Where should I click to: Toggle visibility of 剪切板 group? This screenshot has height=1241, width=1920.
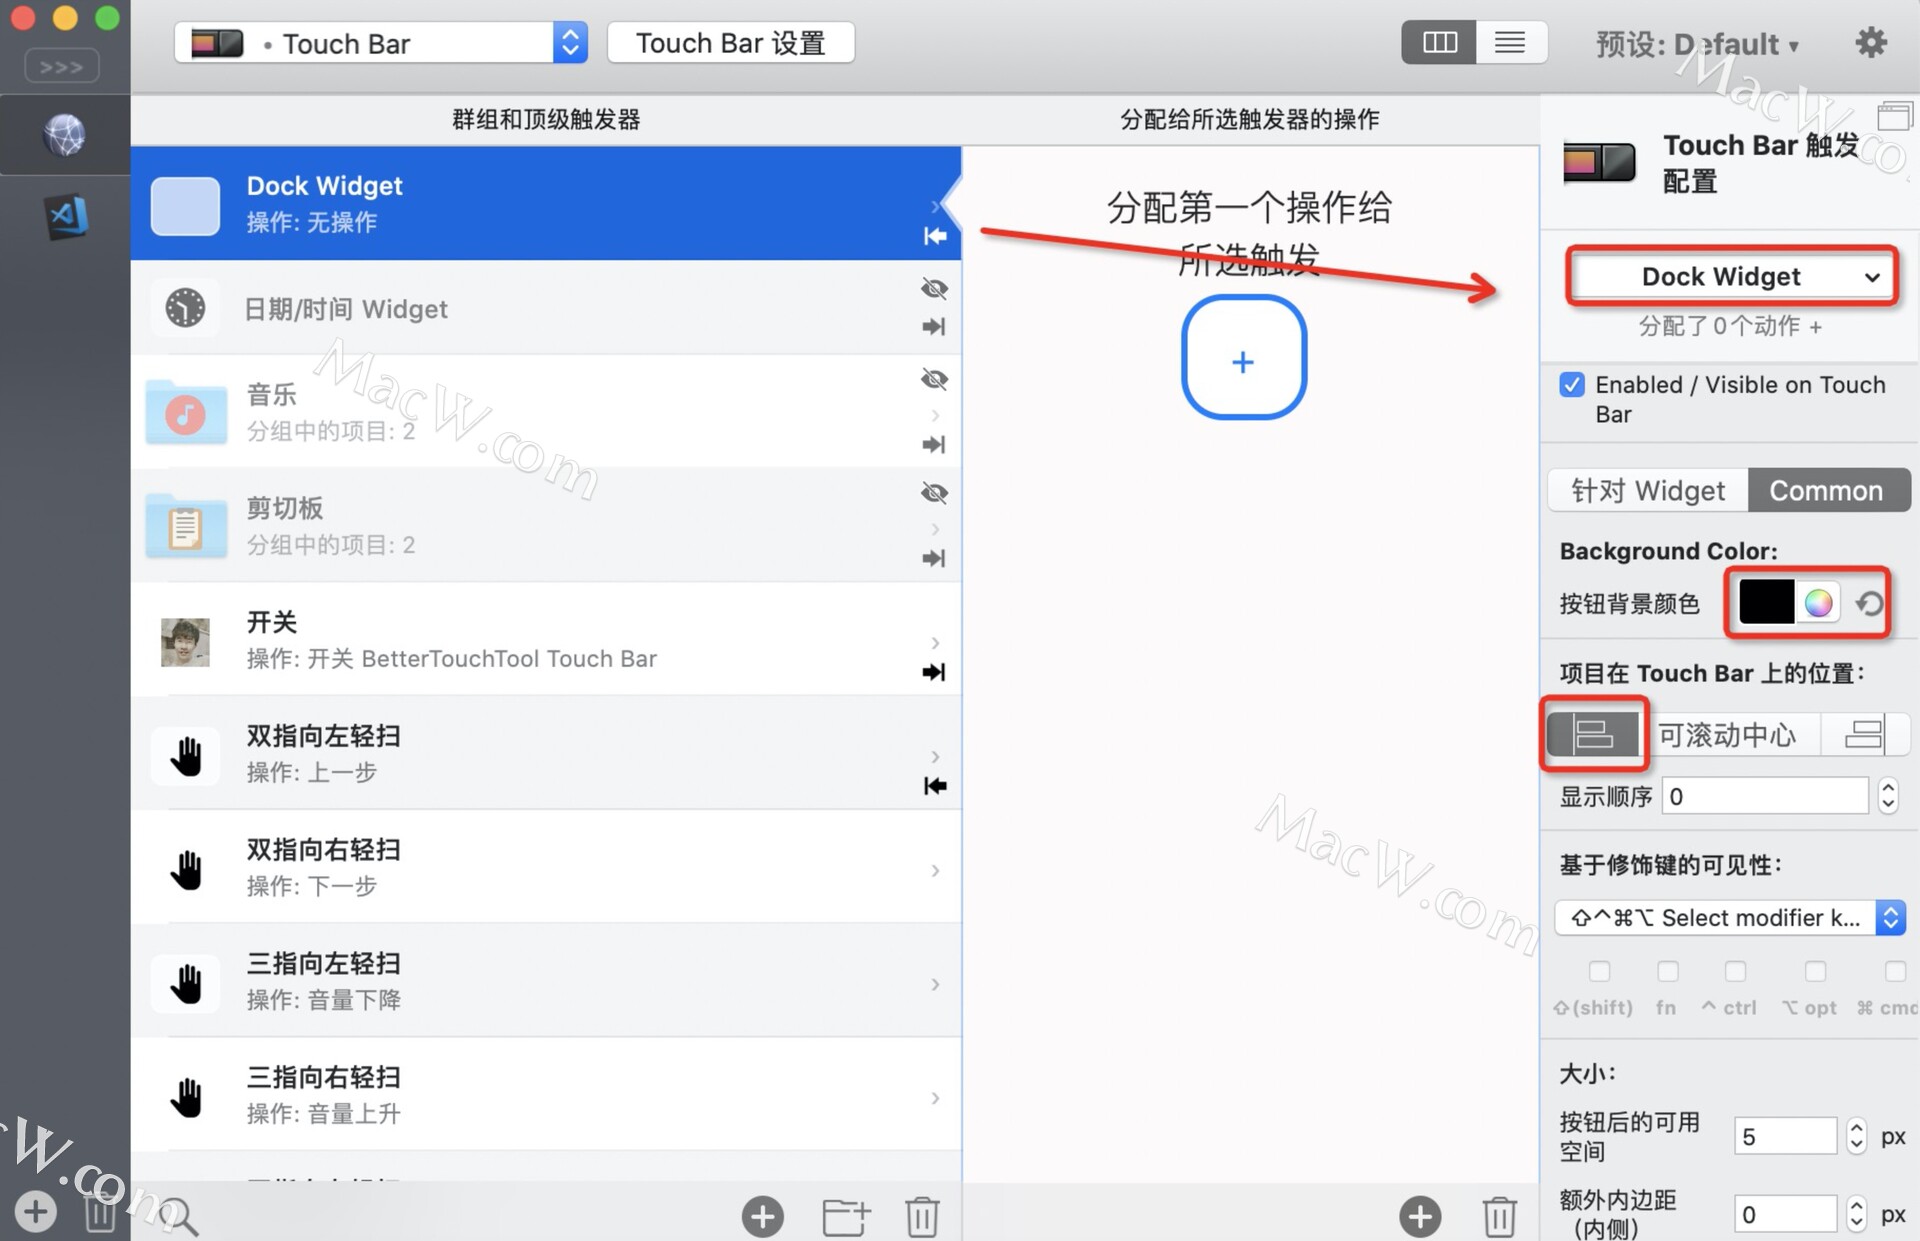coord(934,493)
